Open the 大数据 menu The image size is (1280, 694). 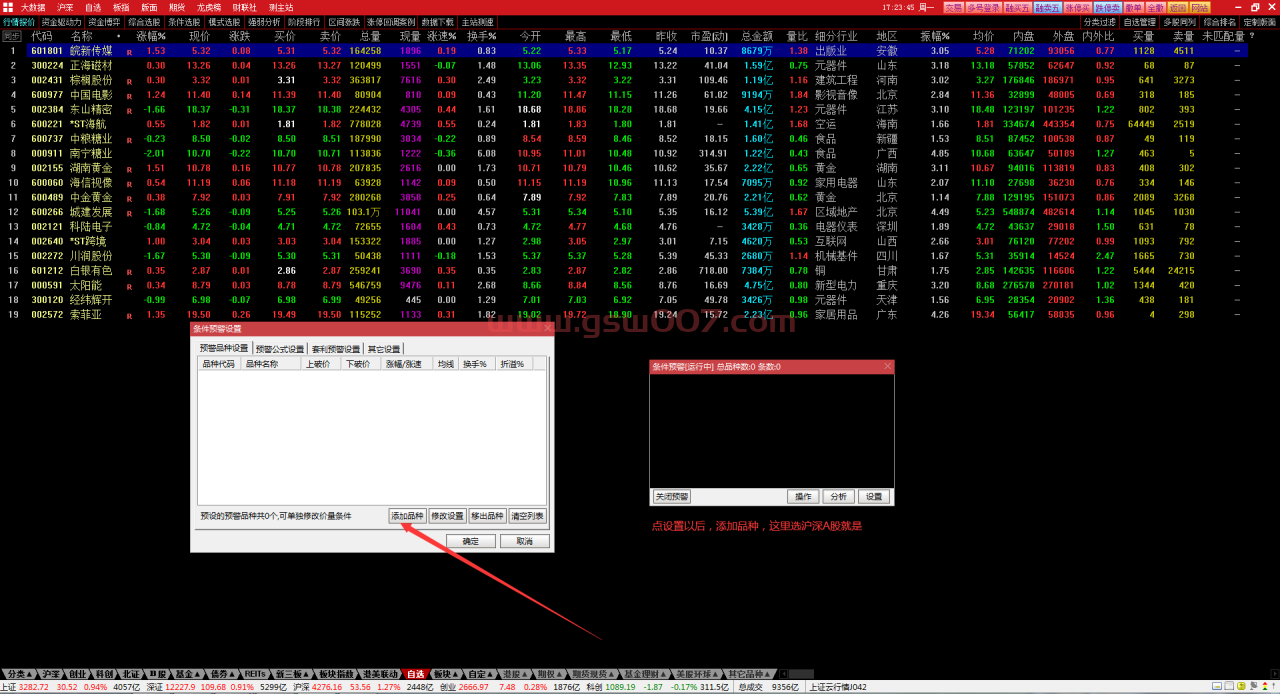(x=33, y=7)
